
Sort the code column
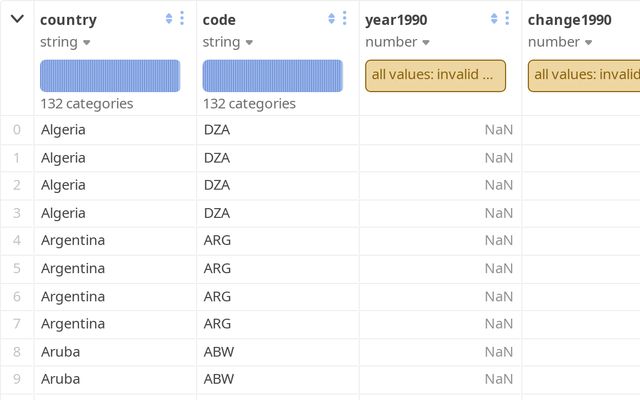332,18
